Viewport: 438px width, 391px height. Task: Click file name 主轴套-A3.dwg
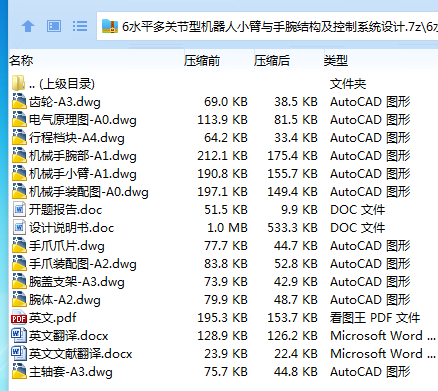(71, 372)
